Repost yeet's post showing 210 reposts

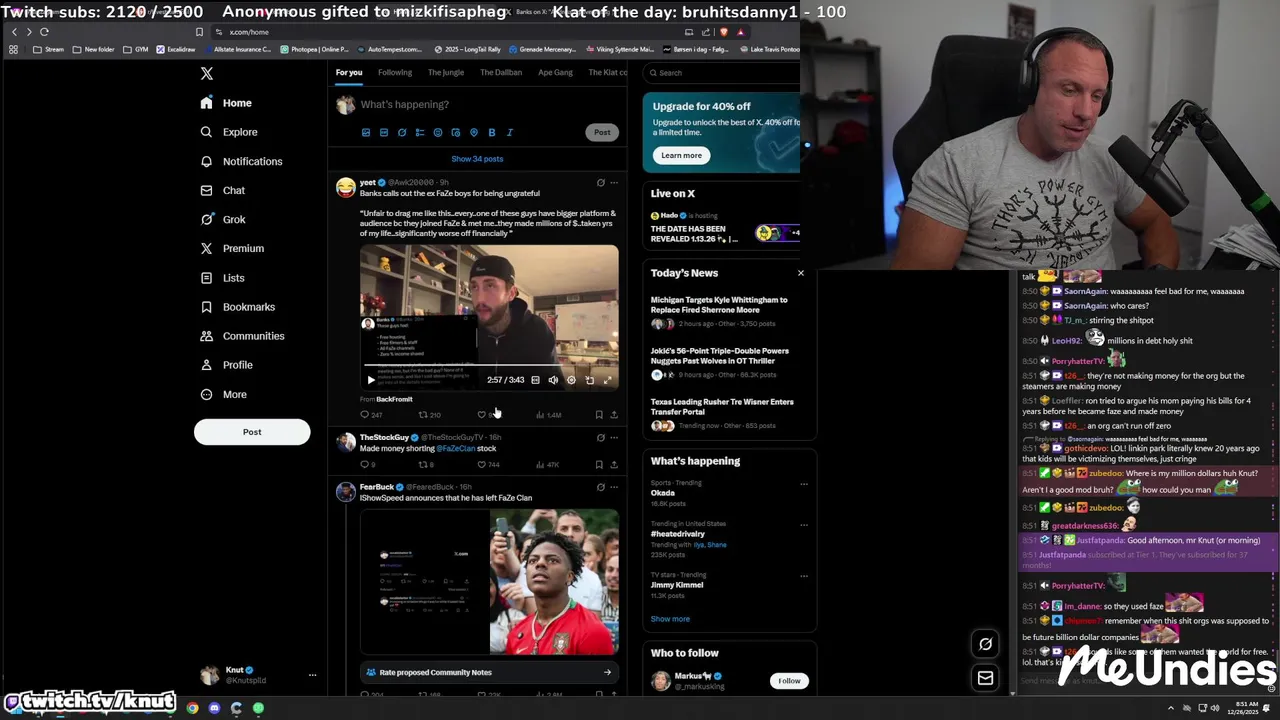(x=429, y=415)
